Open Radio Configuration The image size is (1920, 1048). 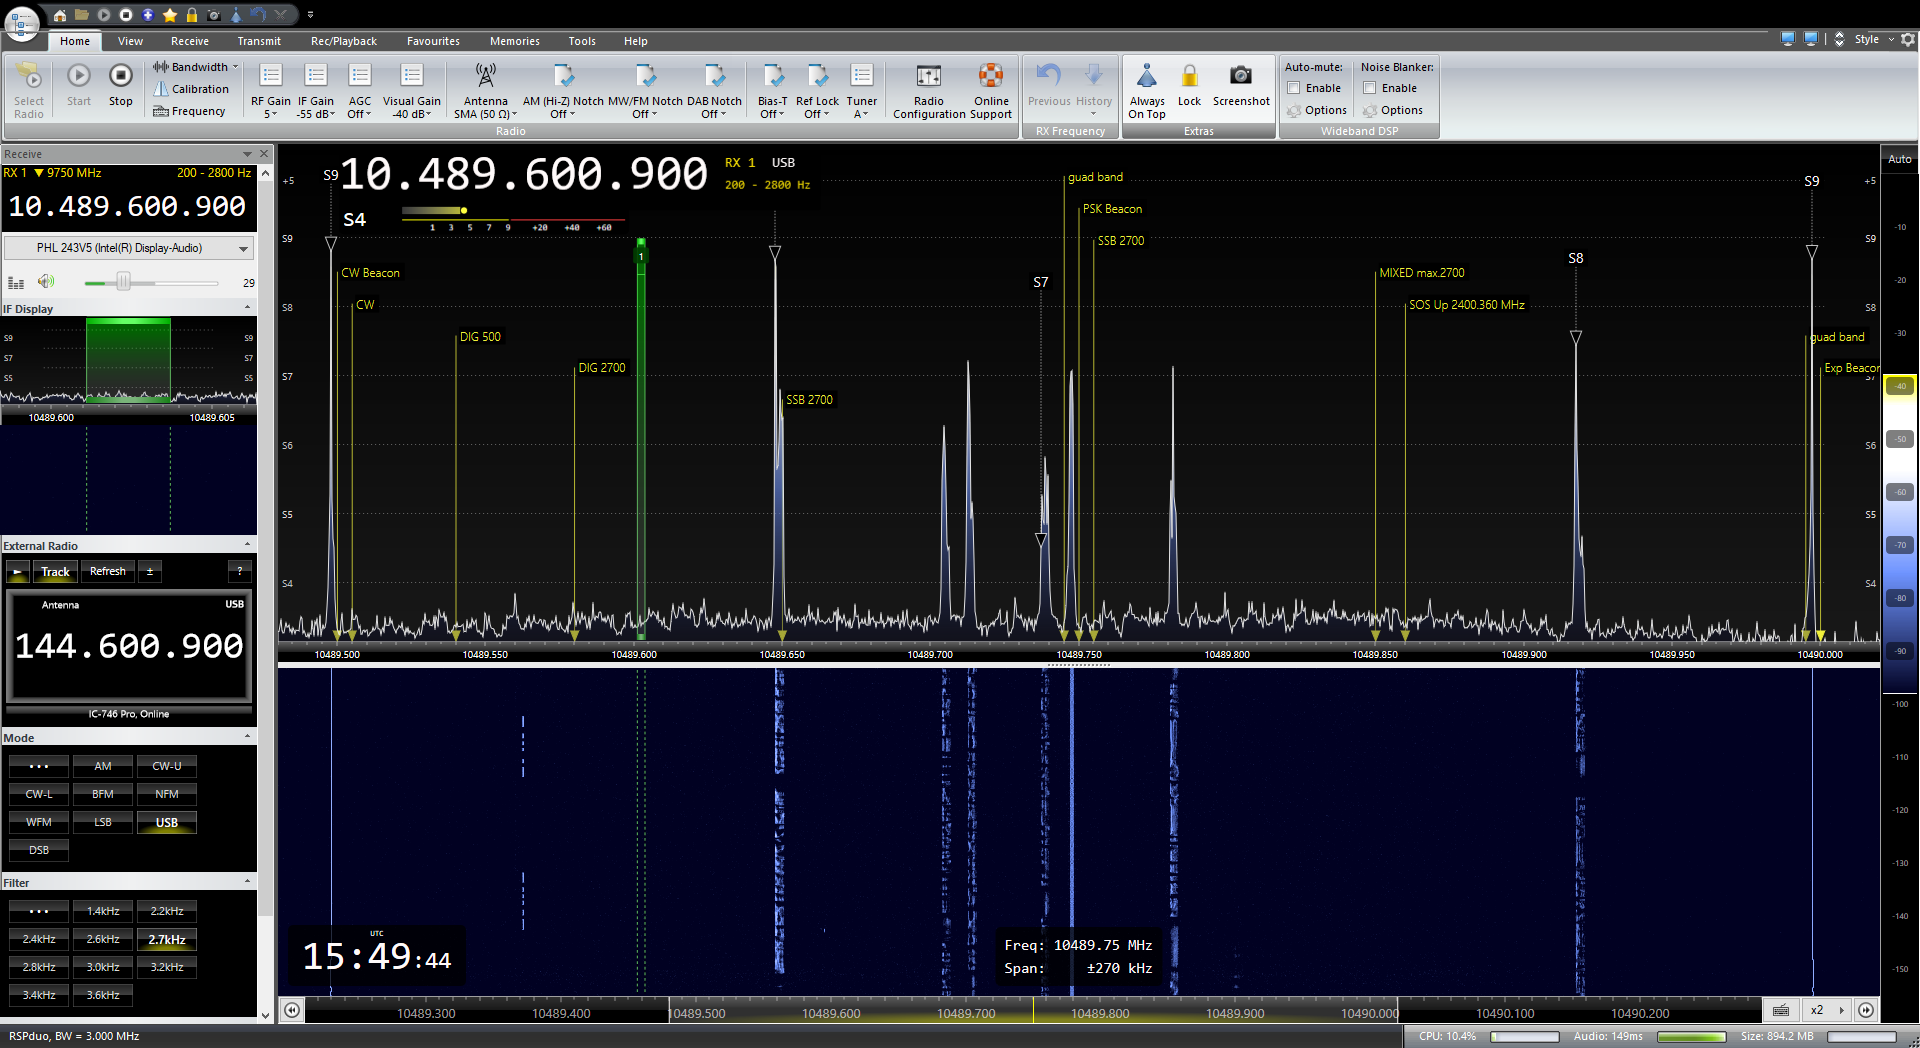point(928,77)
